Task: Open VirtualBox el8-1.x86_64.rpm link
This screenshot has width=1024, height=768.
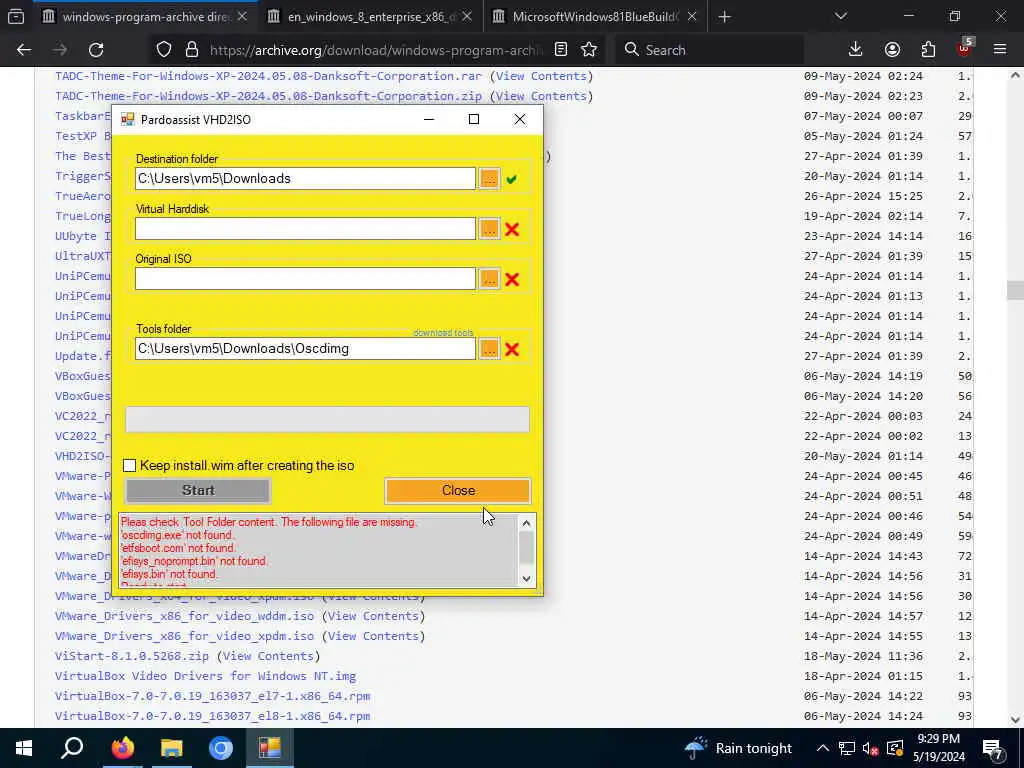Action: [212, 716]
